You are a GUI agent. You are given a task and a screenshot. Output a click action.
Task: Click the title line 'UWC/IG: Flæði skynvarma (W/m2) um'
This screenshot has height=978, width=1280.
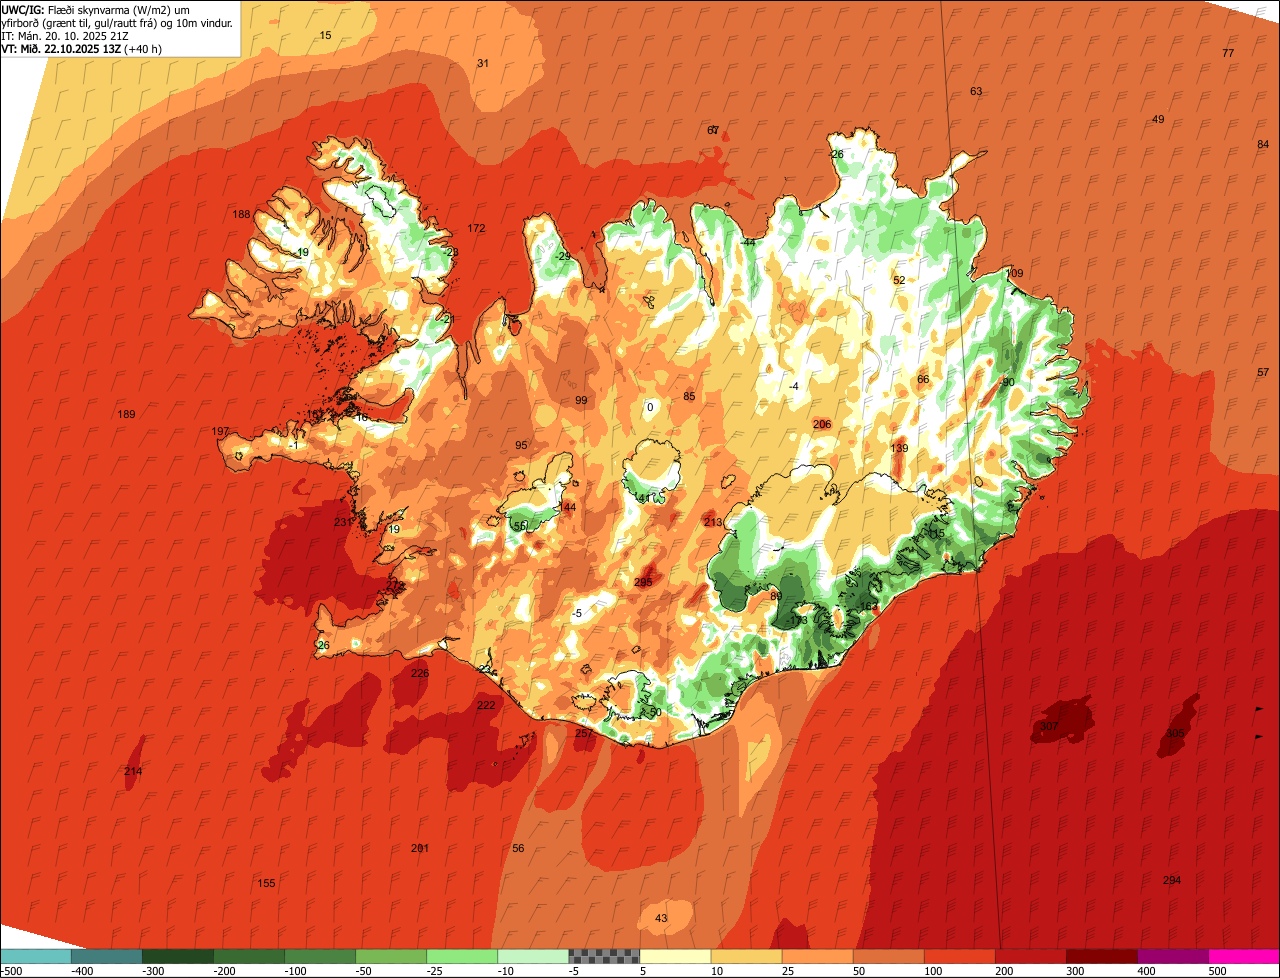95,10
